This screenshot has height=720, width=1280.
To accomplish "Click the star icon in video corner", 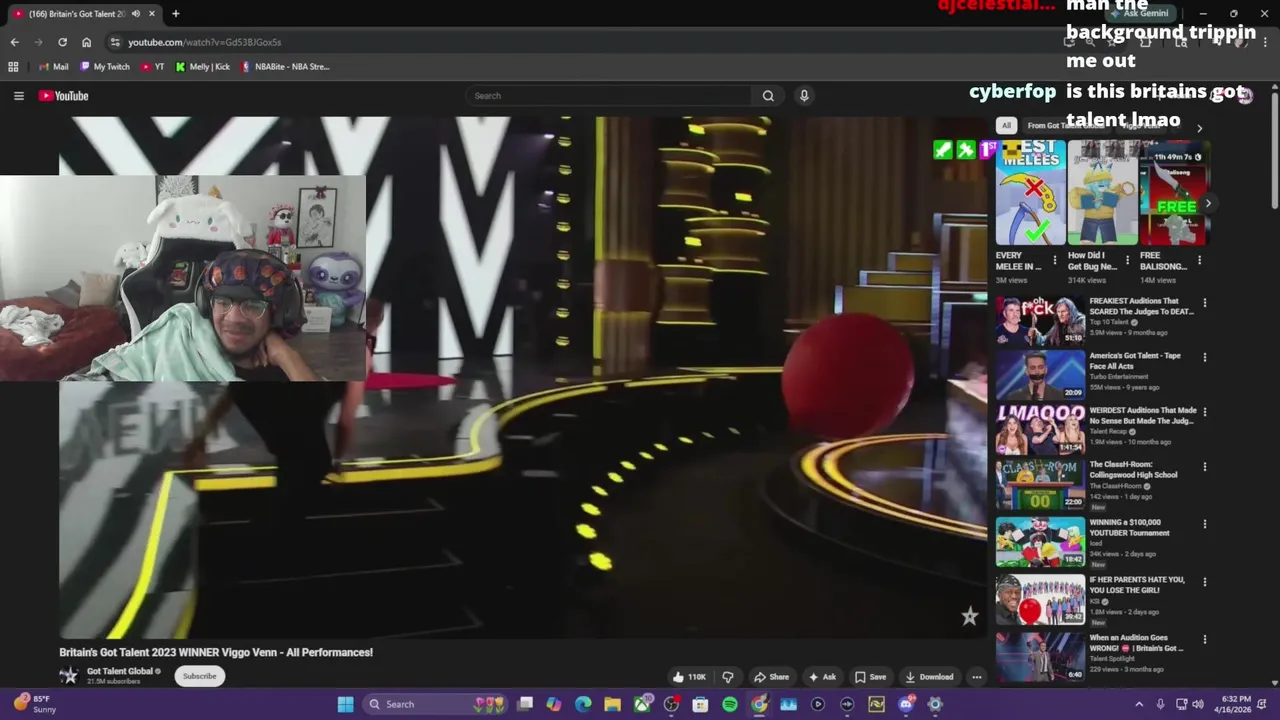I will 969,616.
